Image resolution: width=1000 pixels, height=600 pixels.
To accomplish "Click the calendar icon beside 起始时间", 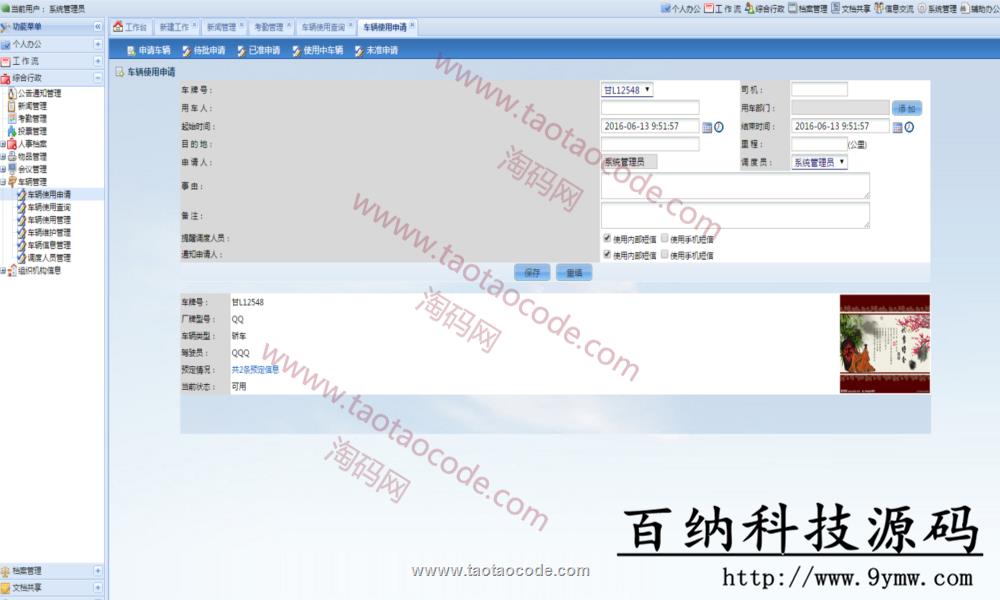I will point(707,127).
